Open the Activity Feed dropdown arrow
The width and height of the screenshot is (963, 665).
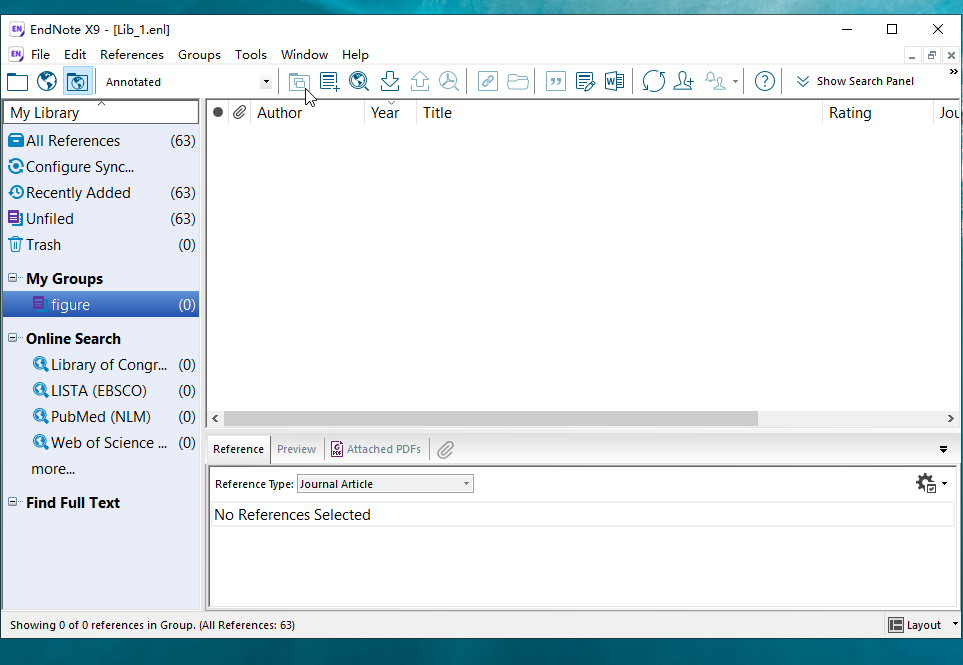pos(735,82)
